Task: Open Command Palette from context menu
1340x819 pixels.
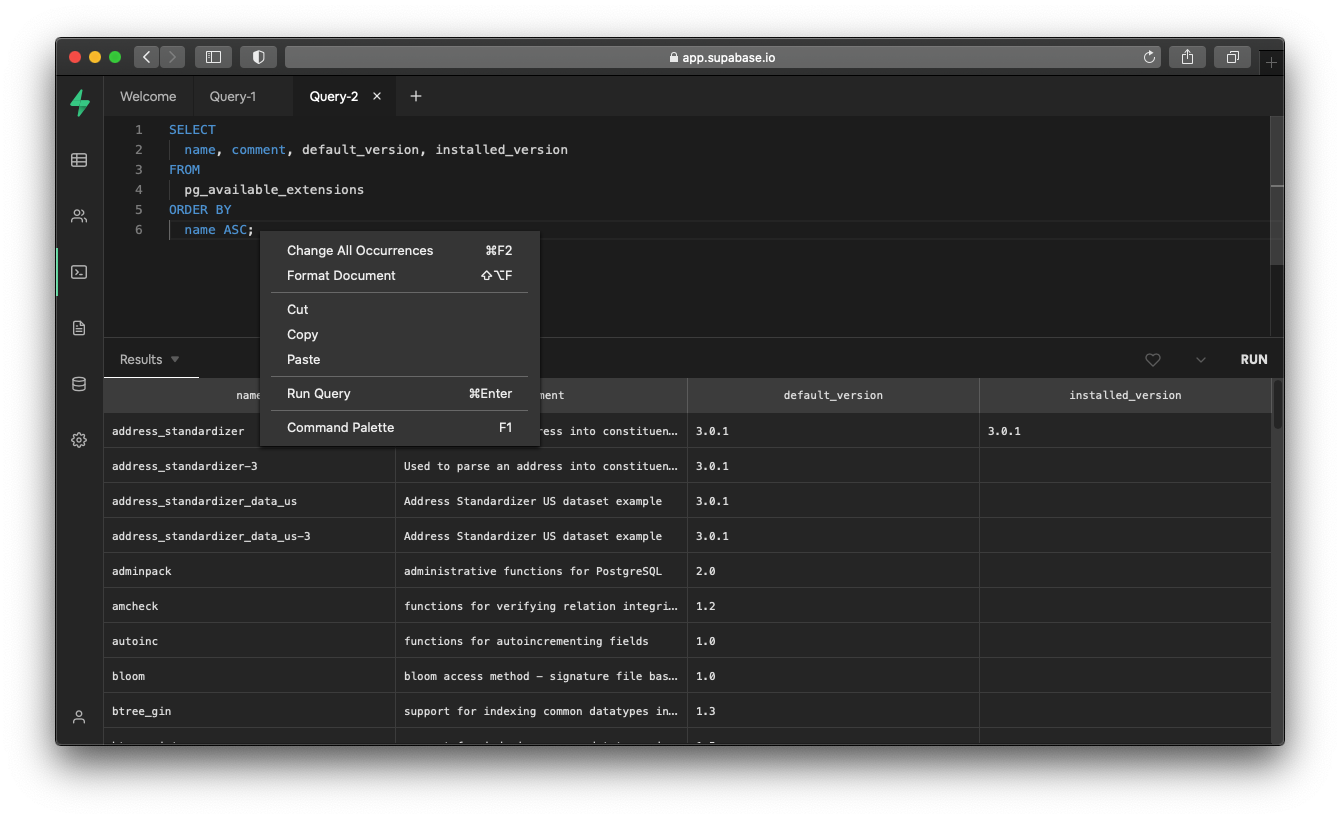Action: coord(340,428)
